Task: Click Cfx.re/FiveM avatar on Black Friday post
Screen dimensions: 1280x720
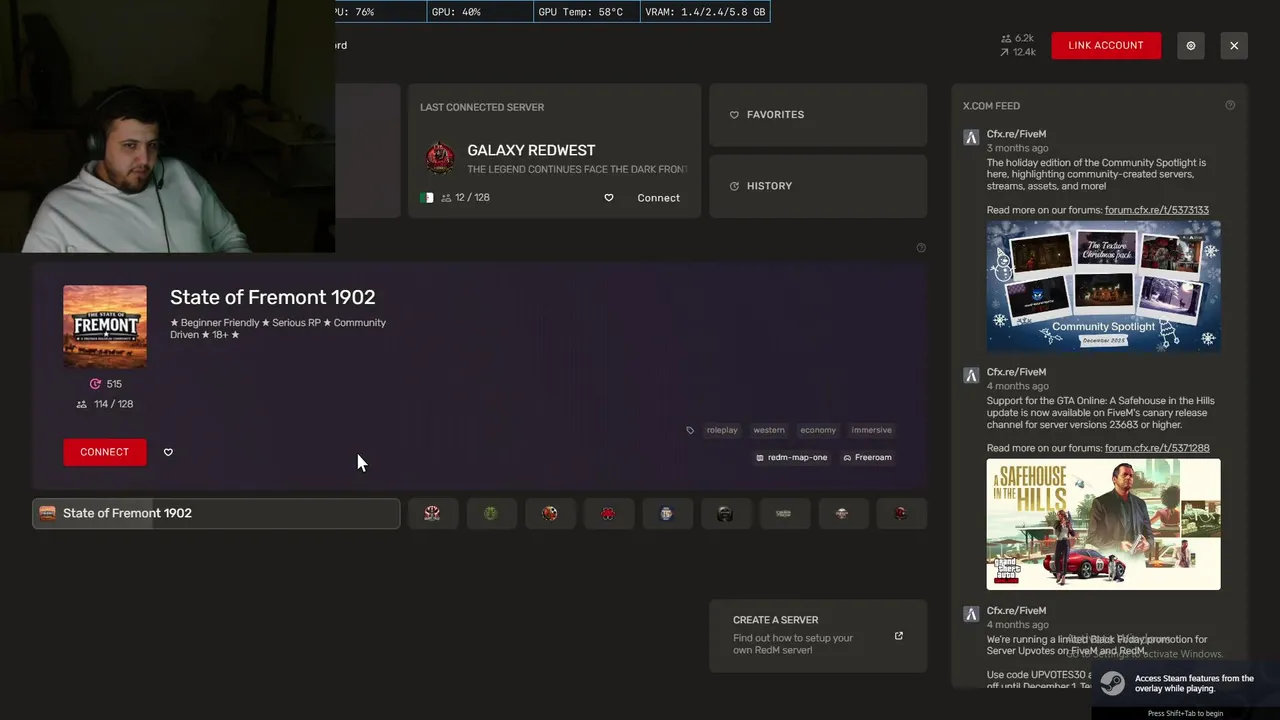Action: click(971, 613)
